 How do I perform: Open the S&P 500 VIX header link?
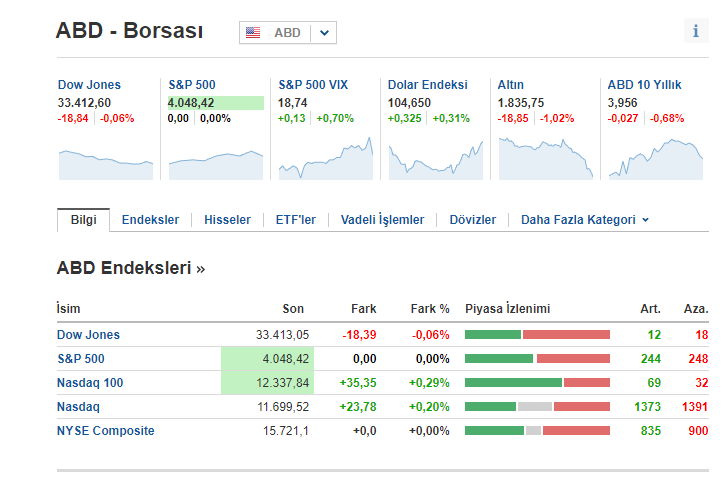(313, 85)
